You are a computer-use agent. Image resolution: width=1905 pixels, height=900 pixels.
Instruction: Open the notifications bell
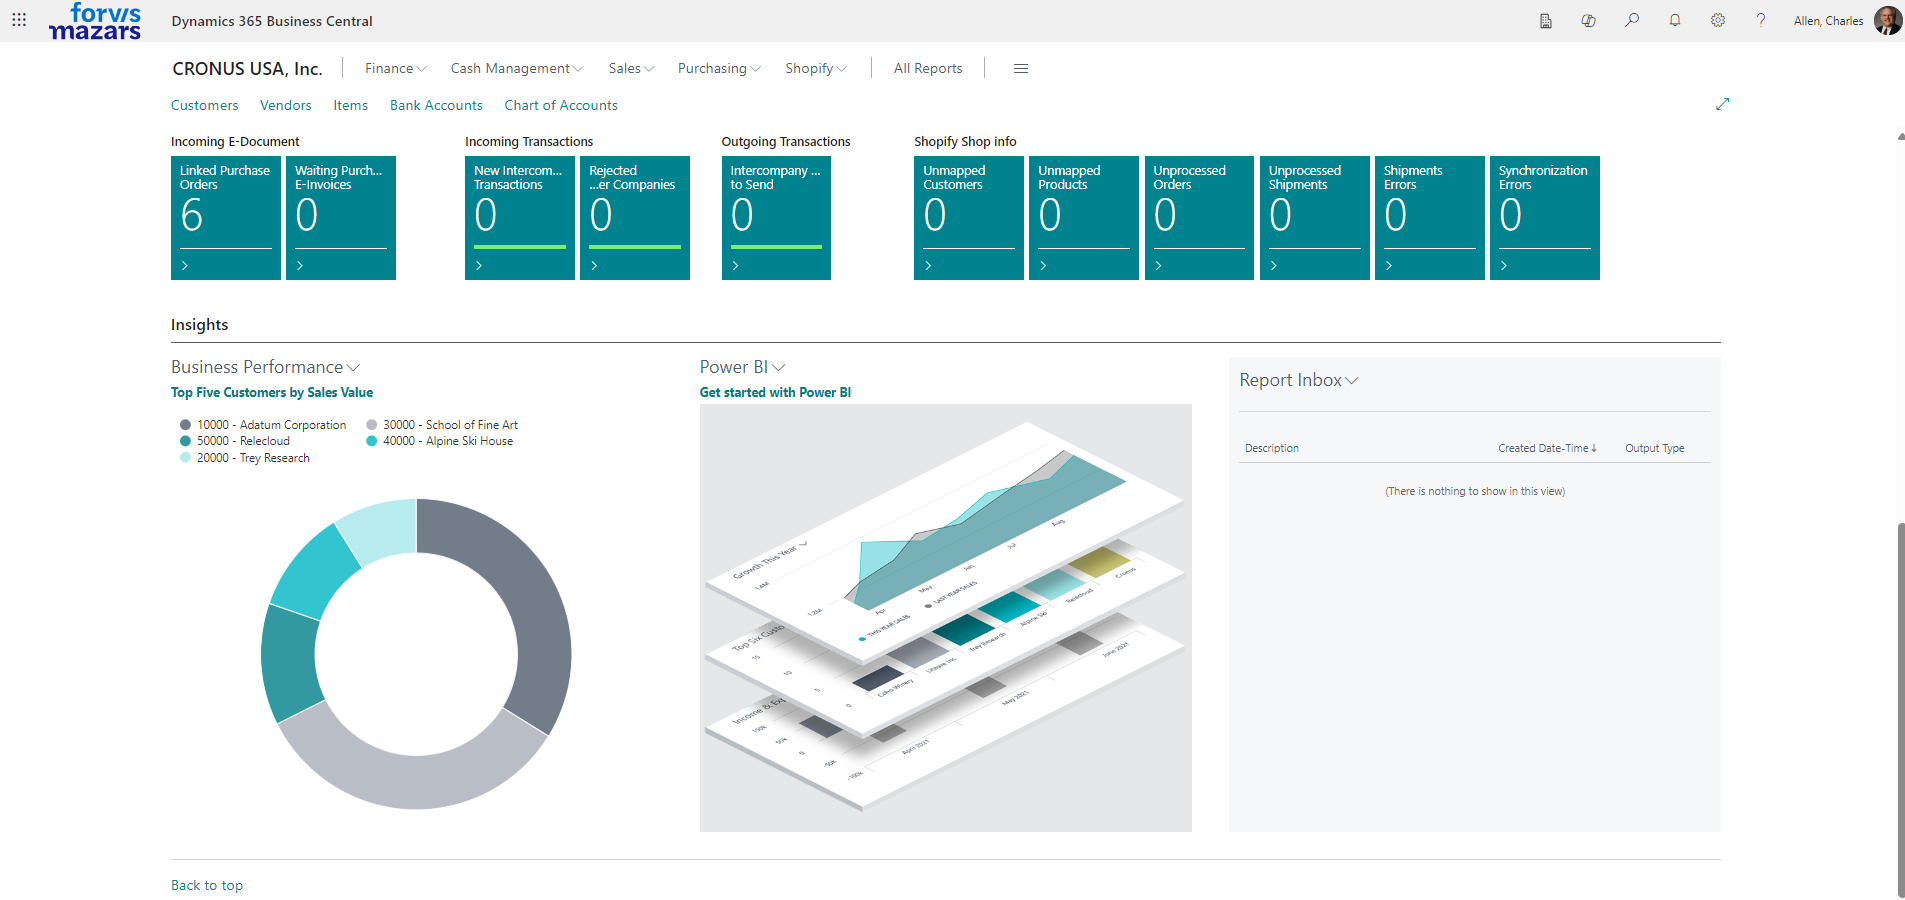(x=1675, y=20)
